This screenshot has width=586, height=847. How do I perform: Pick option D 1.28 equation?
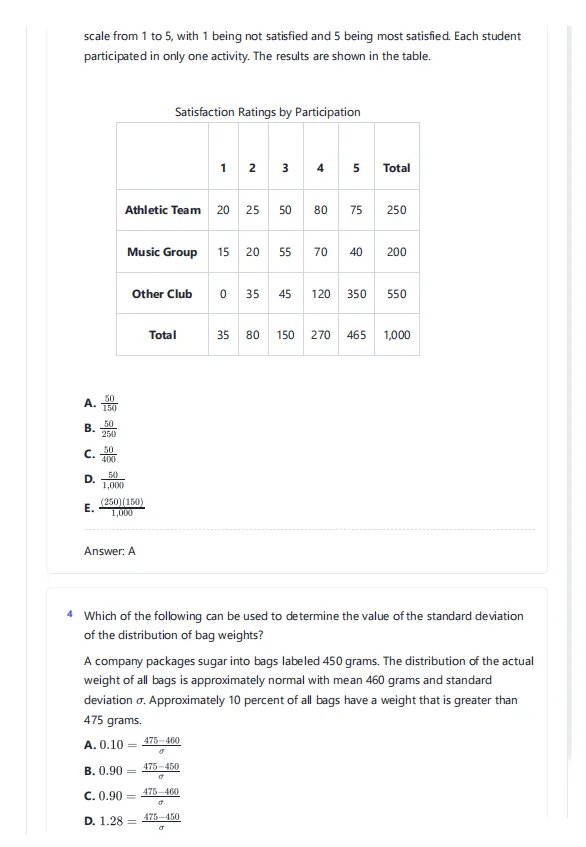click(x=132, y=821)
